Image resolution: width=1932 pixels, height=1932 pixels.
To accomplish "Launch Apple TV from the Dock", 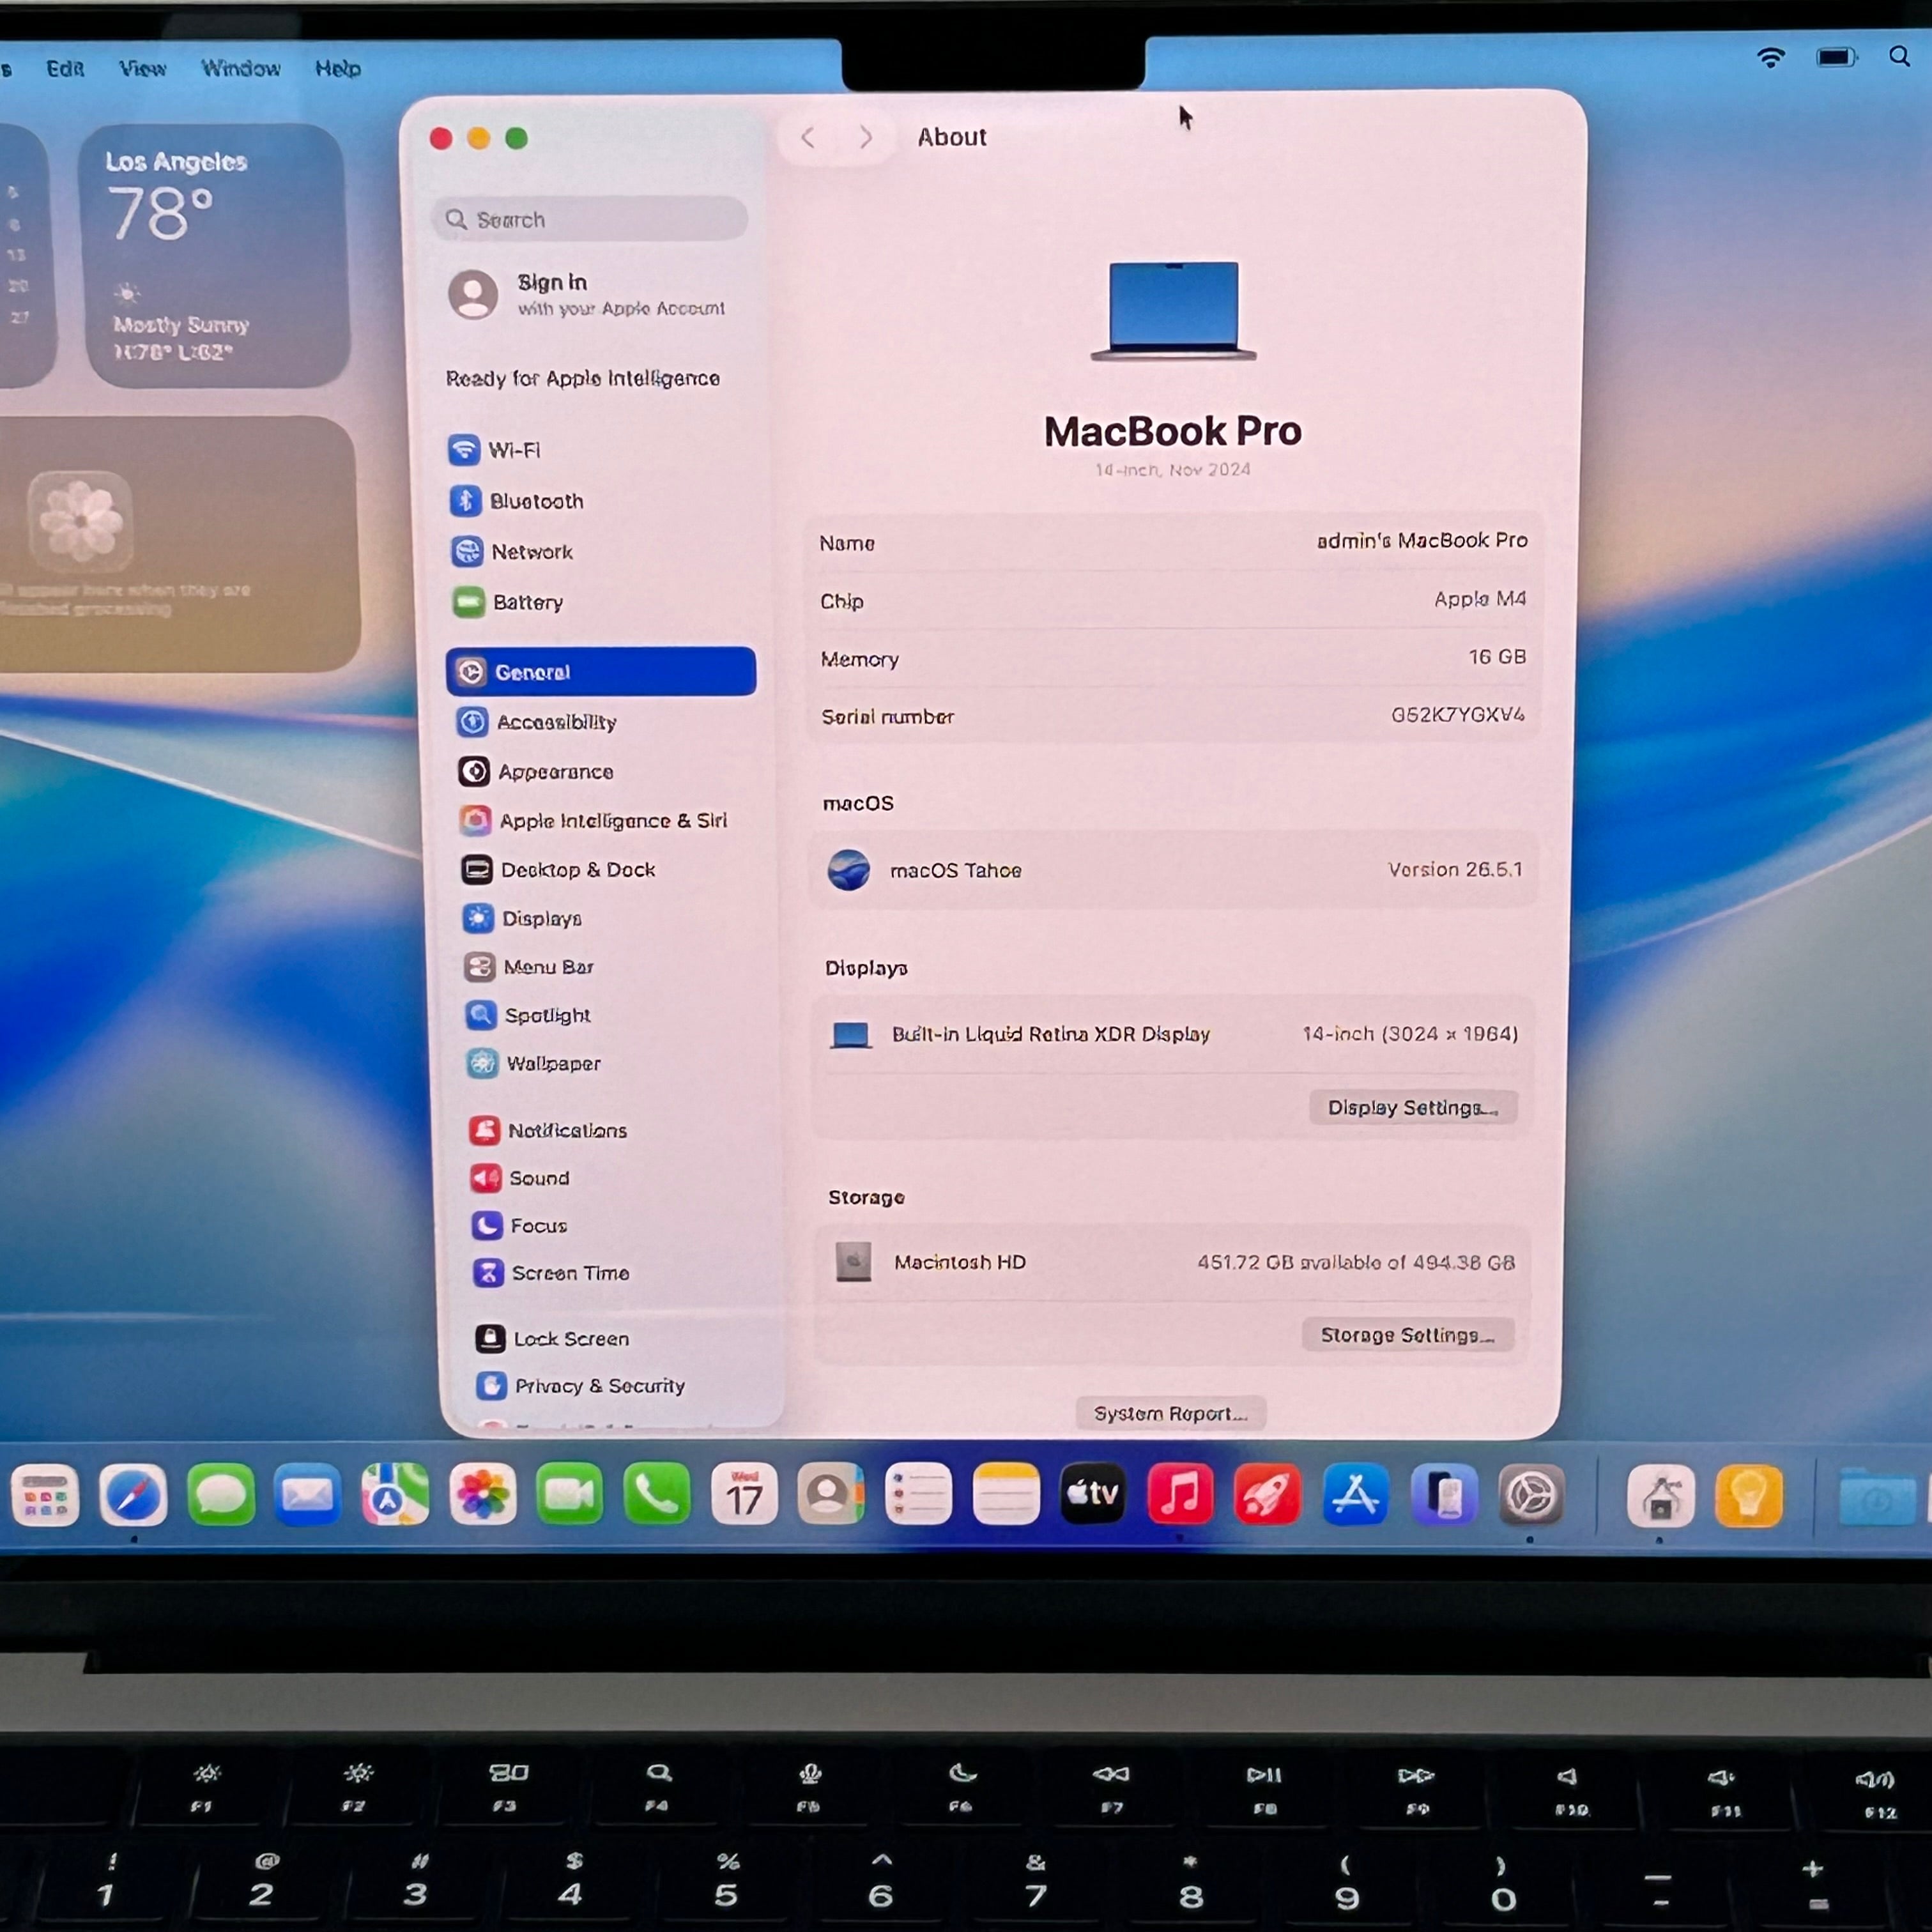I will (1093, 1494).
